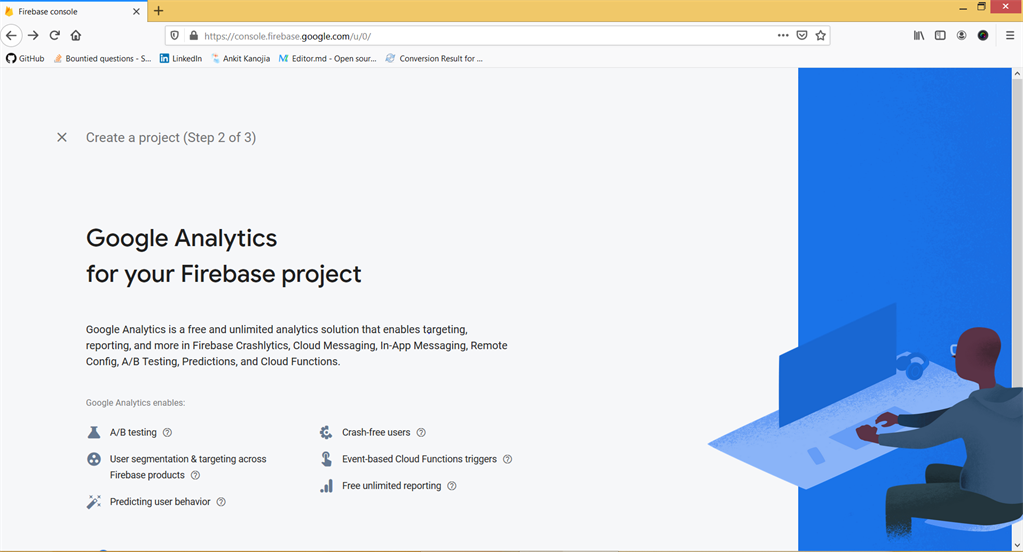Show help for Free unlimited reporting
Viewport: 1023px width, 552px height.
(451, 486)
